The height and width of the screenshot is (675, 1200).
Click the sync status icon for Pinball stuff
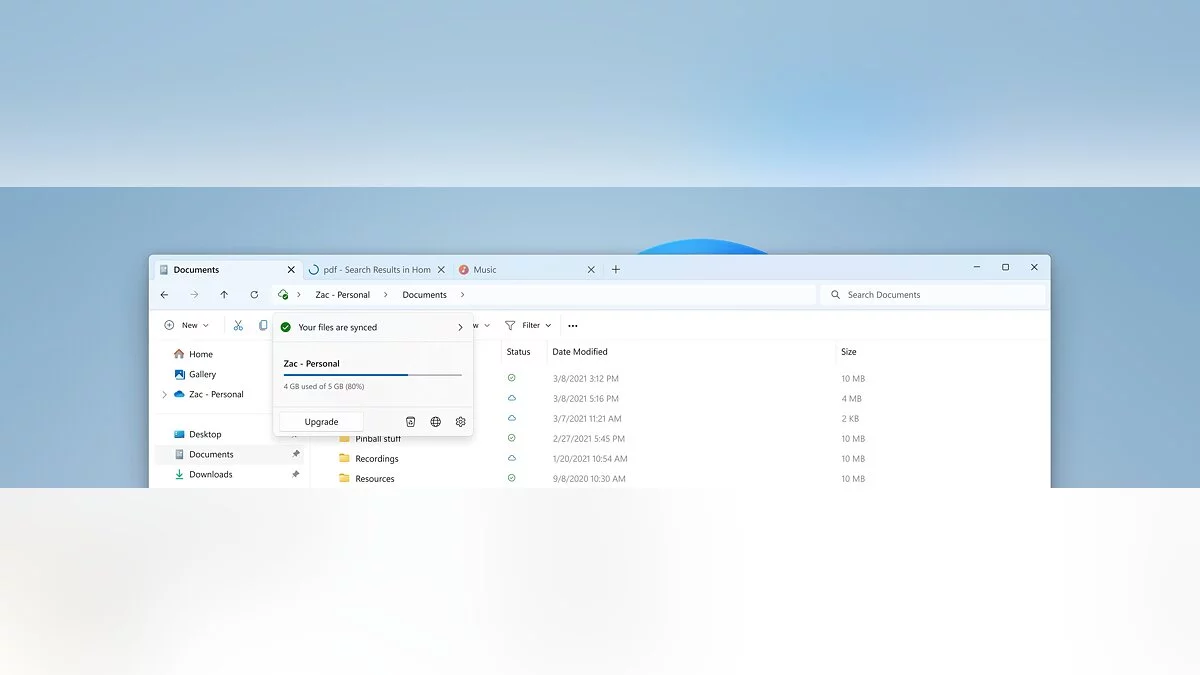512,438
